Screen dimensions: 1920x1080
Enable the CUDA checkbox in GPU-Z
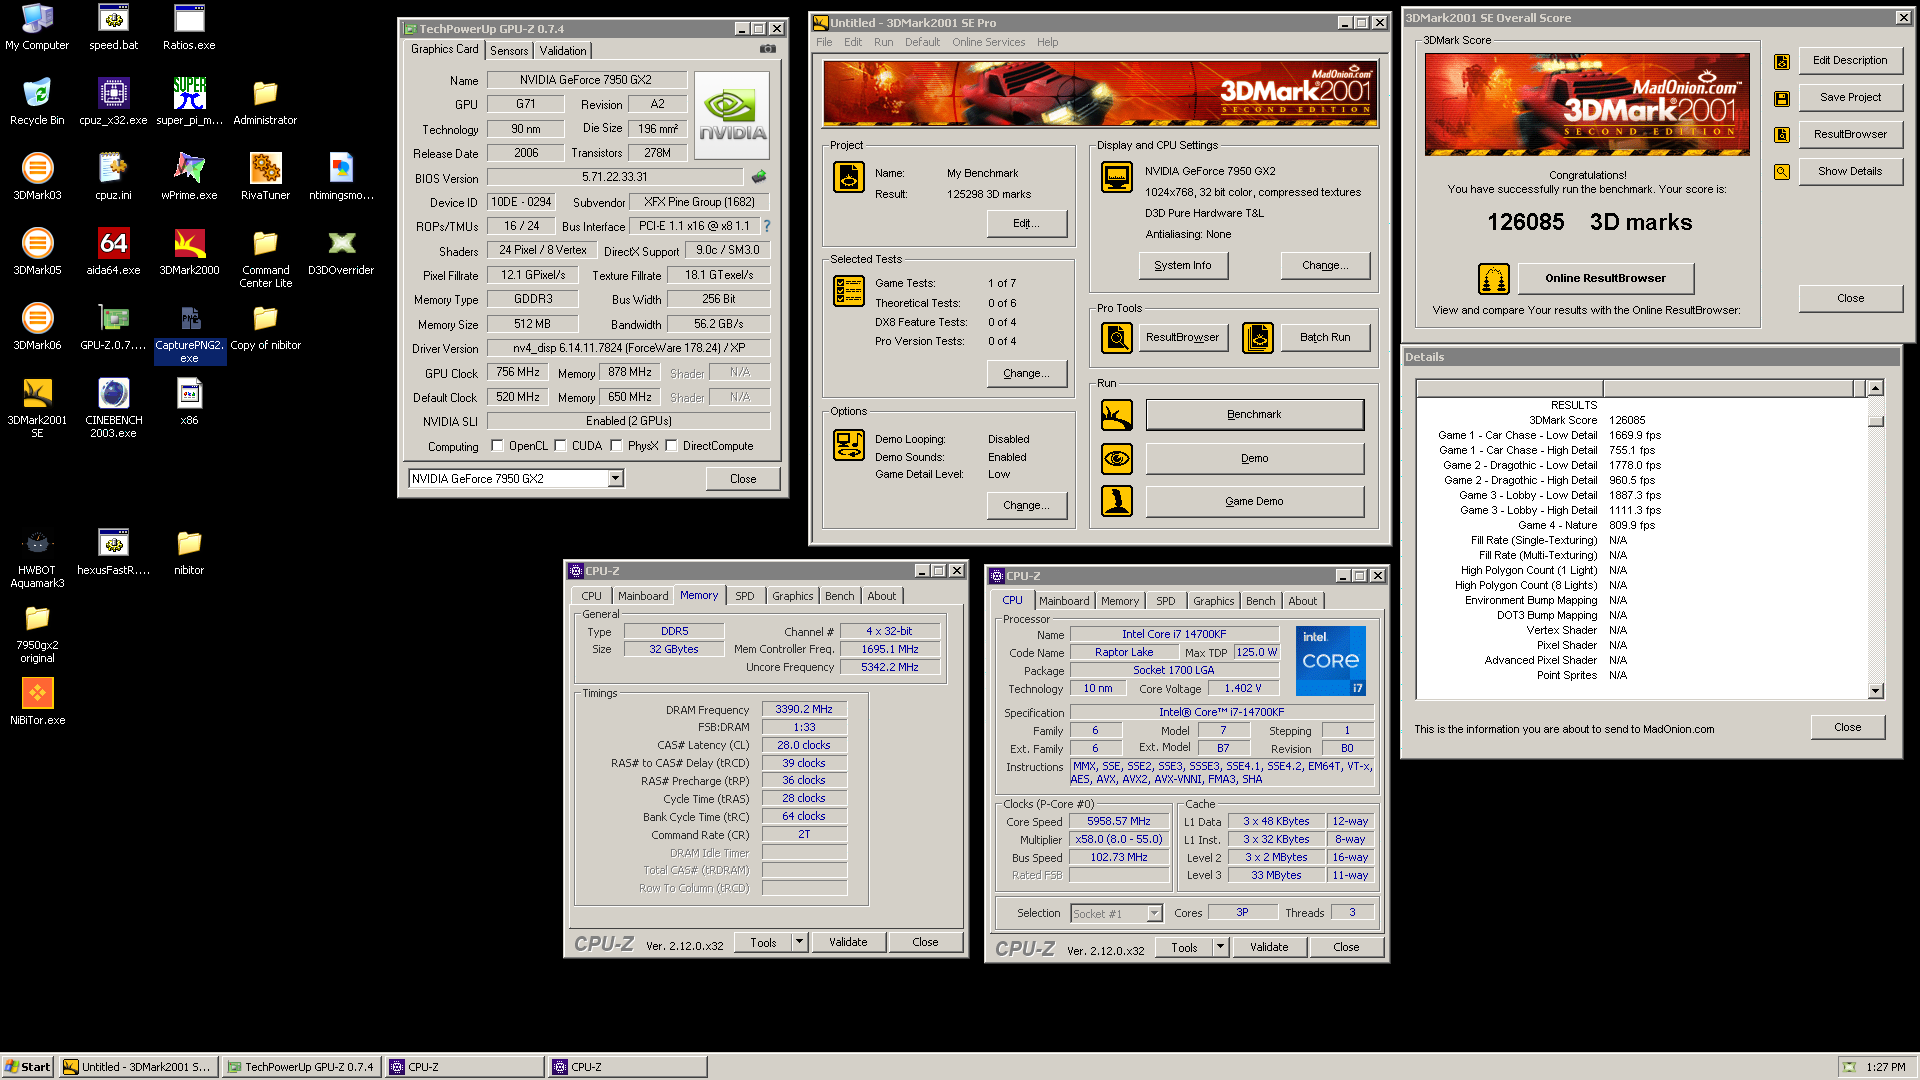tap(560, 446)
